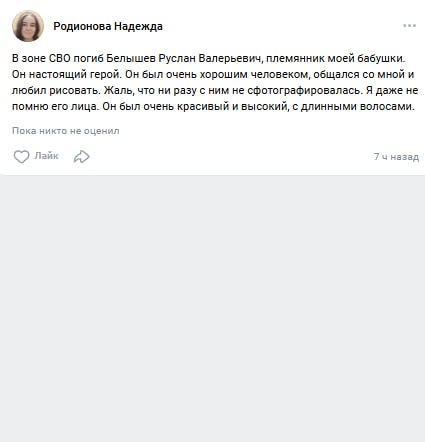Click the words "любил рисовать" in post
Viewport: 425px width, 442px height.
pyautogui.click(x=56, y=90)
